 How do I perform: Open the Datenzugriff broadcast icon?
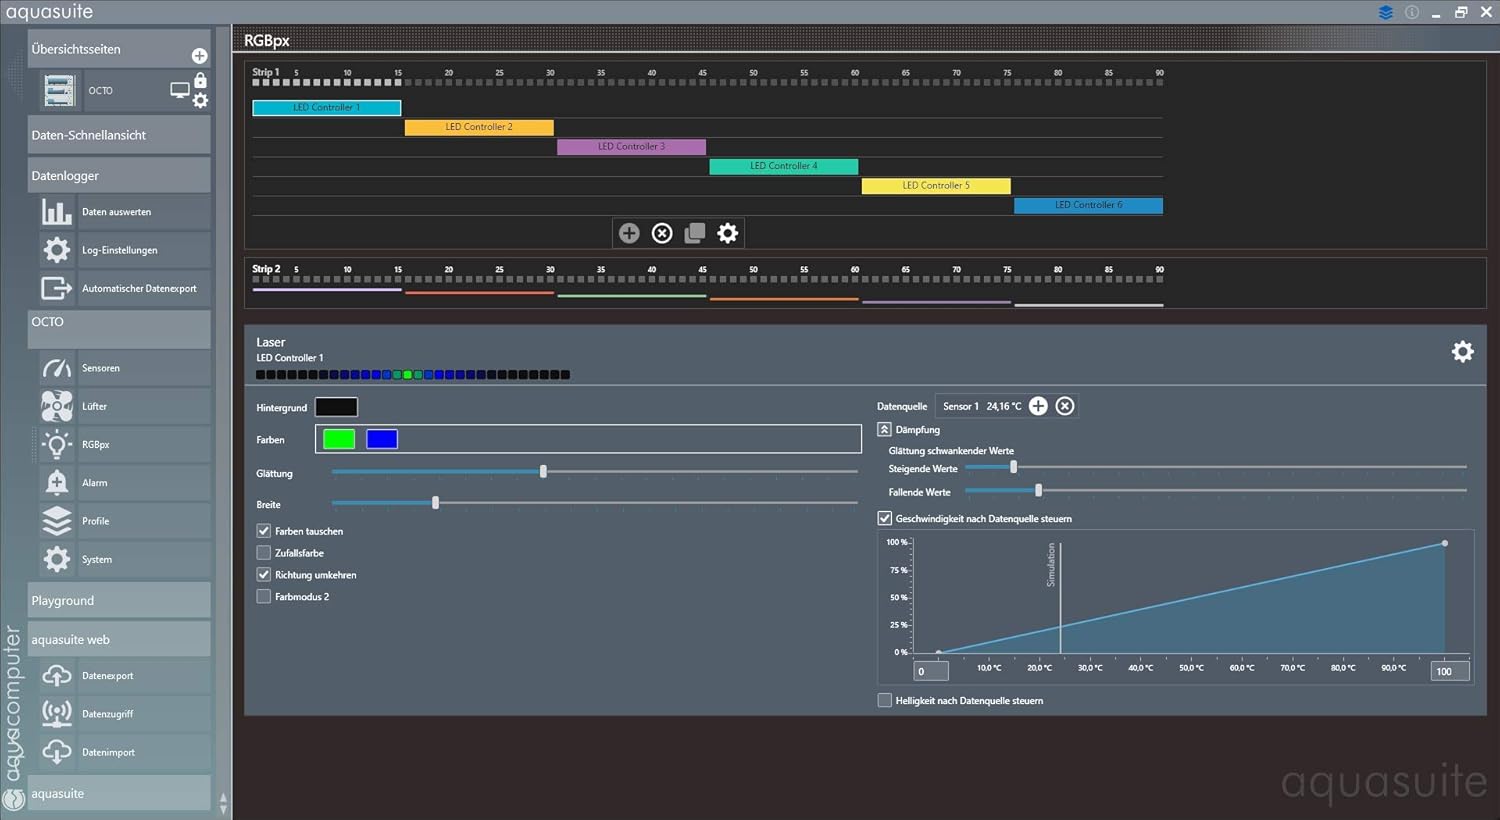(57, 713)
